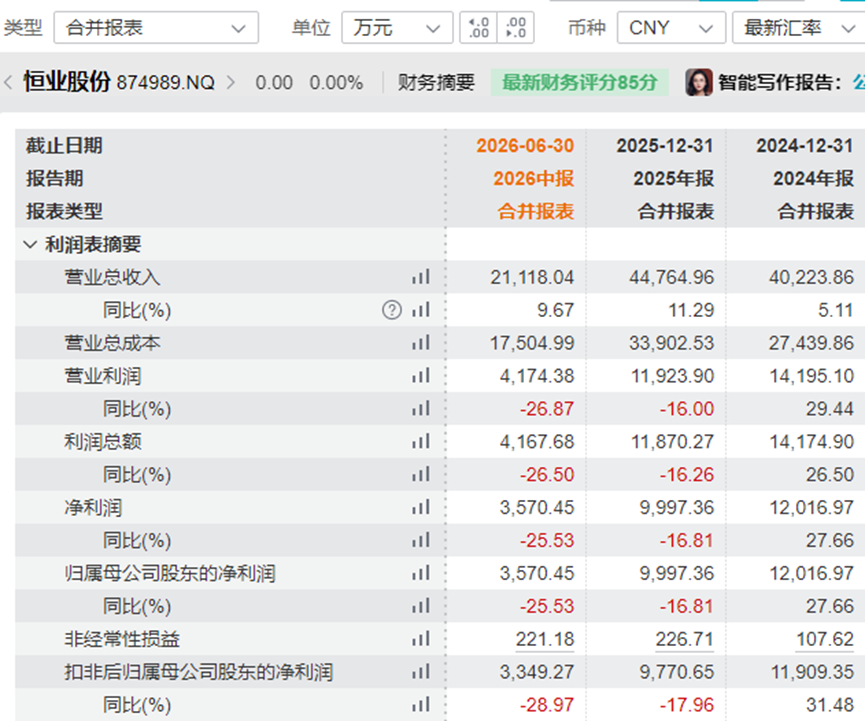This screenshot has height=721, width=865.
Task: Click 营业总收入 value 40,223.86
Action: click(812, 277)
